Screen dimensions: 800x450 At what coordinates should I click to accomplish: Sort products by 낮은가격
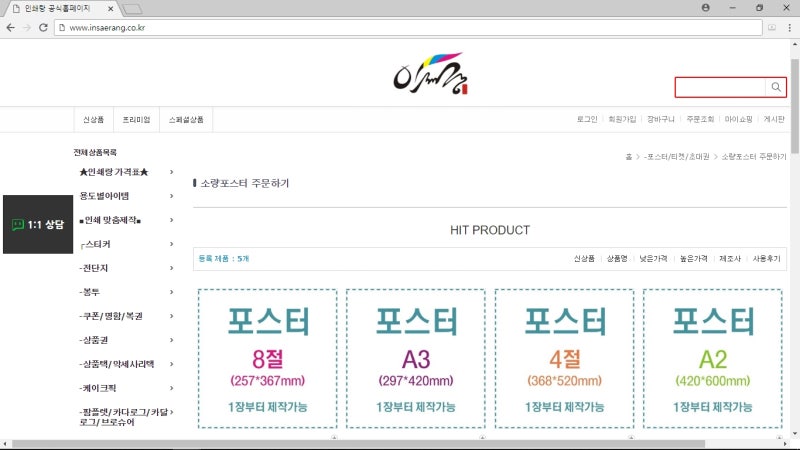(653, 259)
